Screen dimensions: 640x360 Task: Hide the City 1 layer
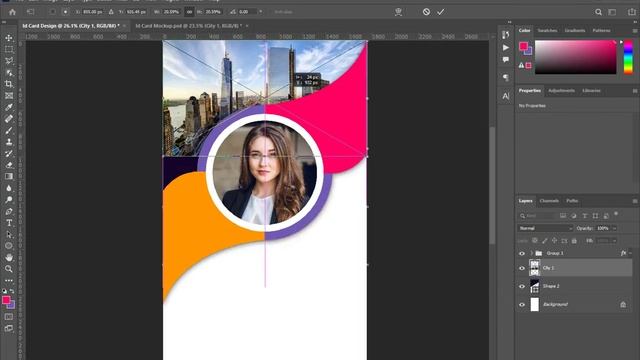tap(522, 268)
